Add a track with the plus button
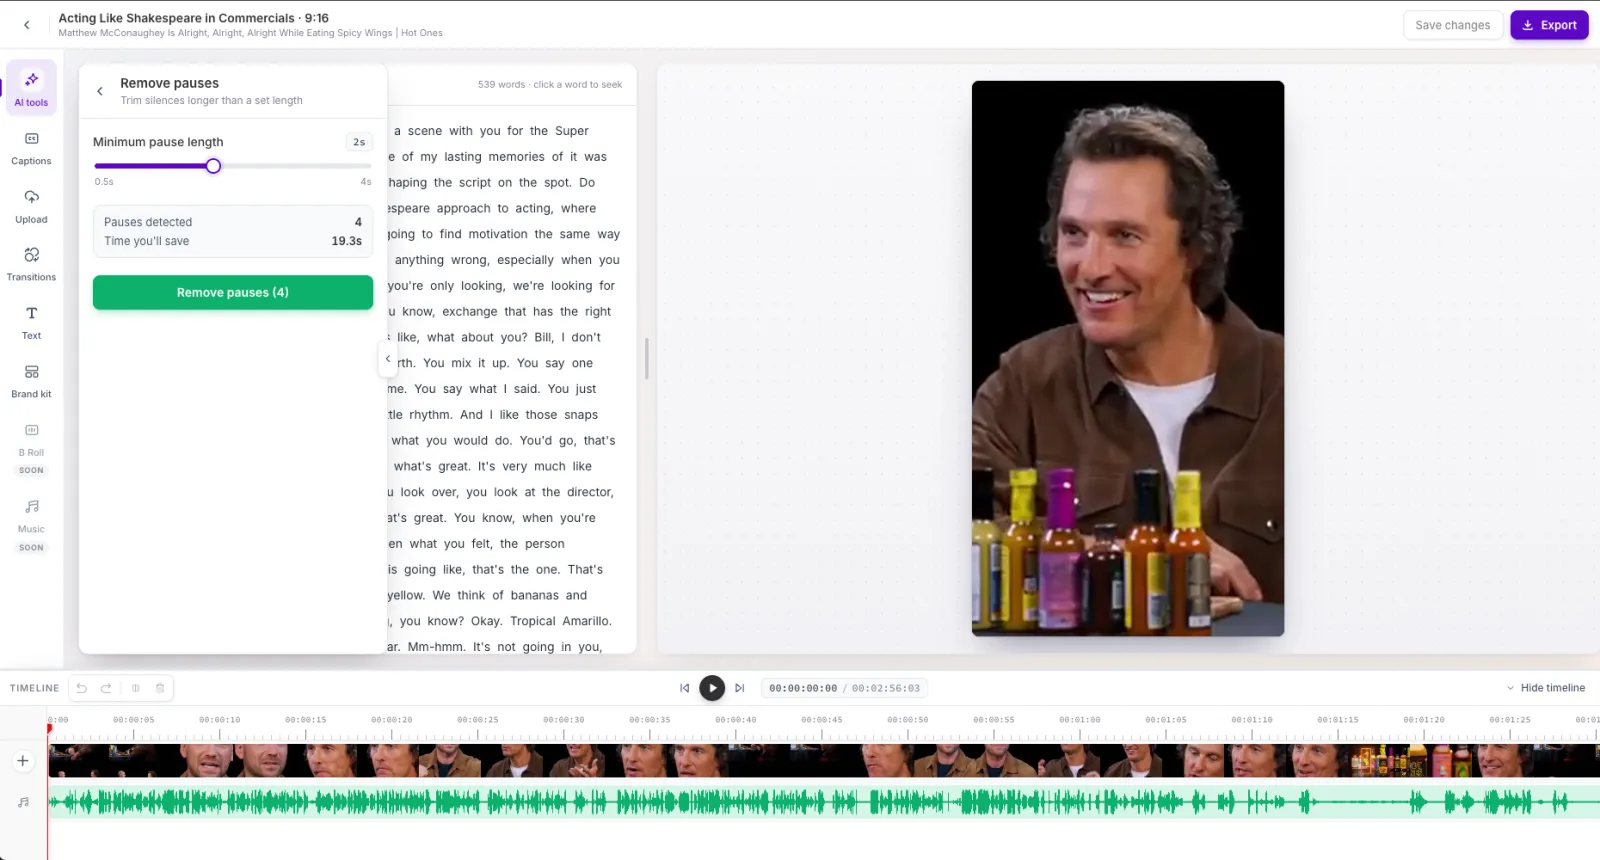This screenshot has width=1600, height=860. pos(23,761)
